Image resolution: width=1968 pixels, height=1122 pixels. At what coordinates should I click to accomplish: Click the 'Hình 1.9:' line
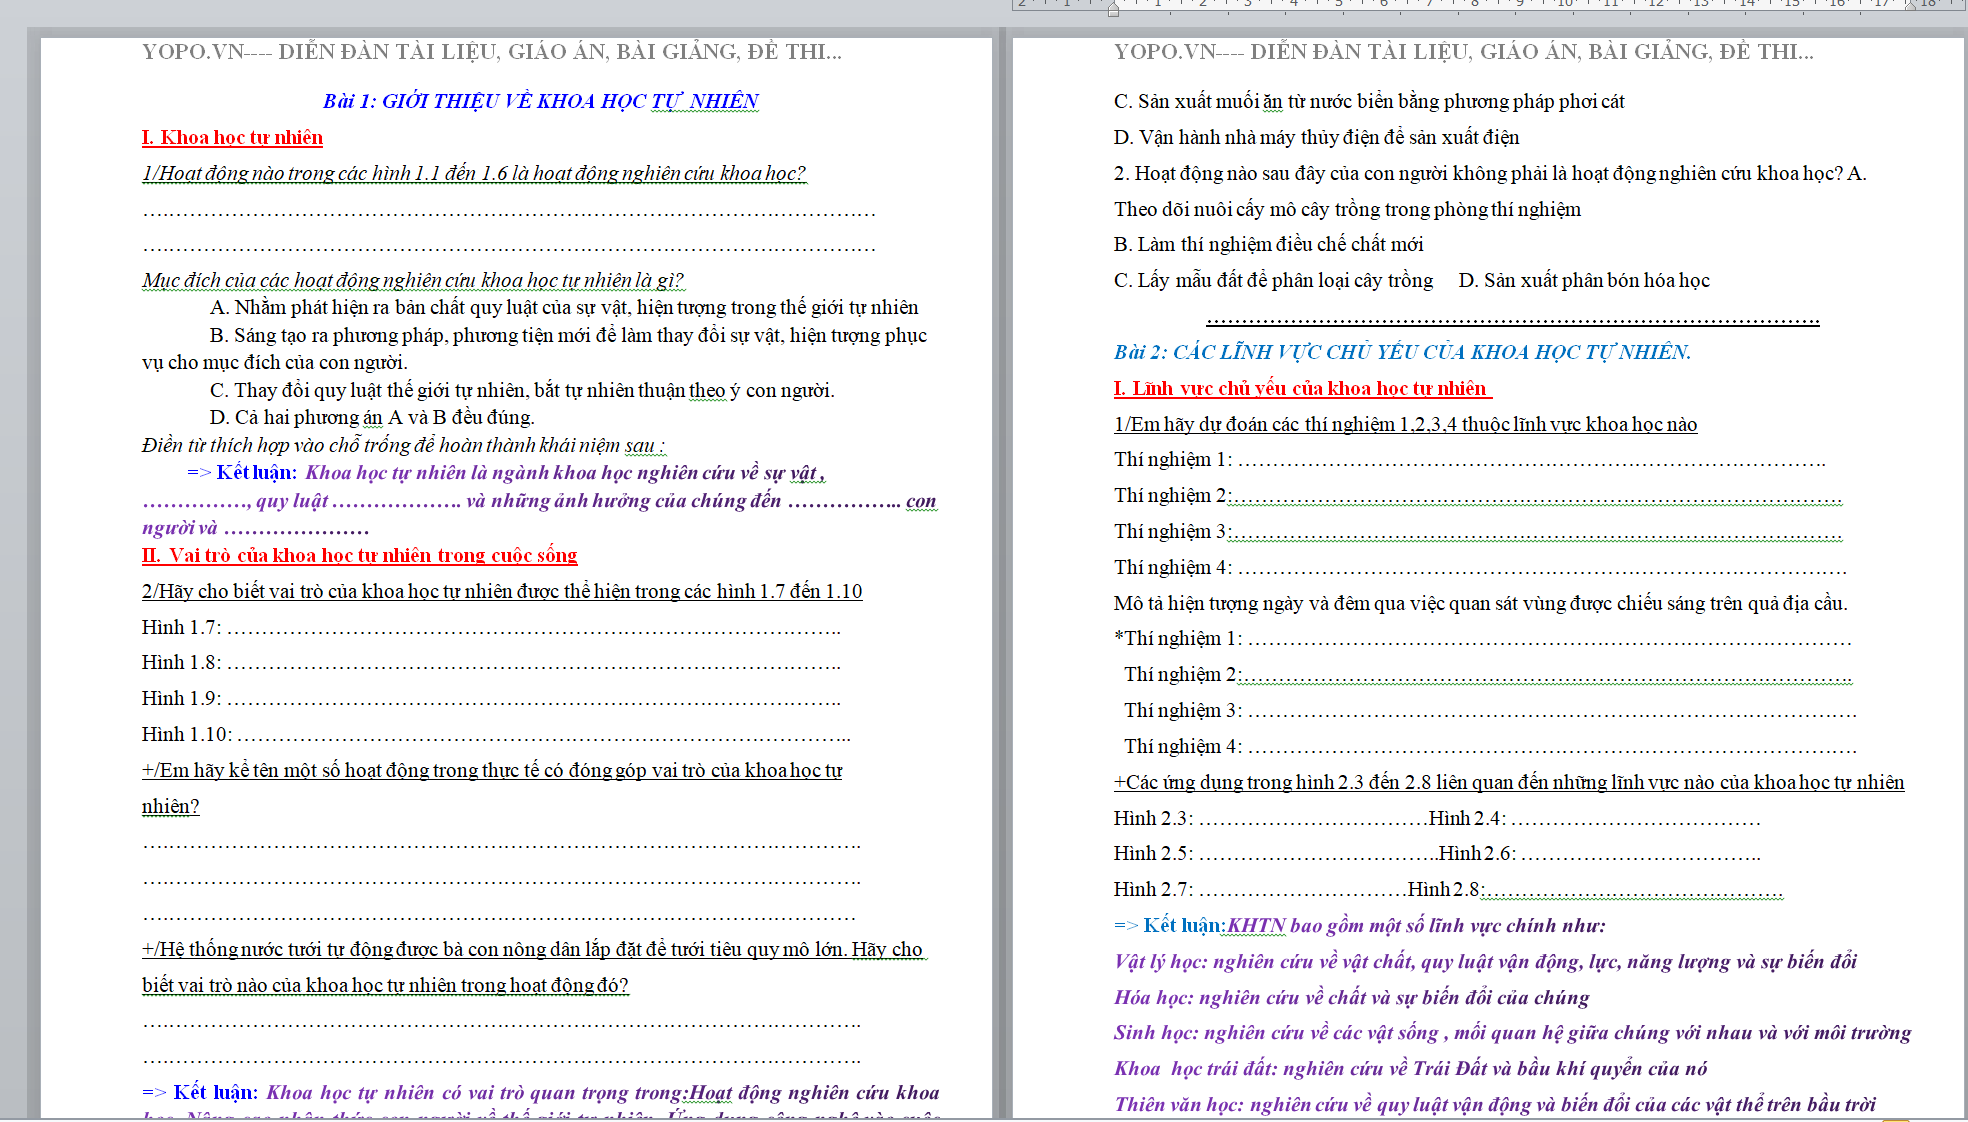click(x=491, y=698)
